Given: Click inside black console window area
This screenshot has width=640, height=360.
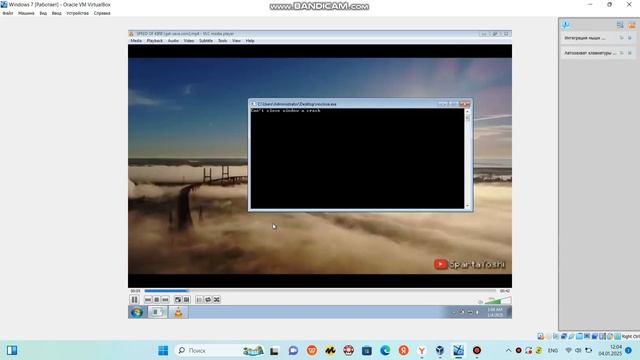Looking at the screenshot, I should point(358,158).
